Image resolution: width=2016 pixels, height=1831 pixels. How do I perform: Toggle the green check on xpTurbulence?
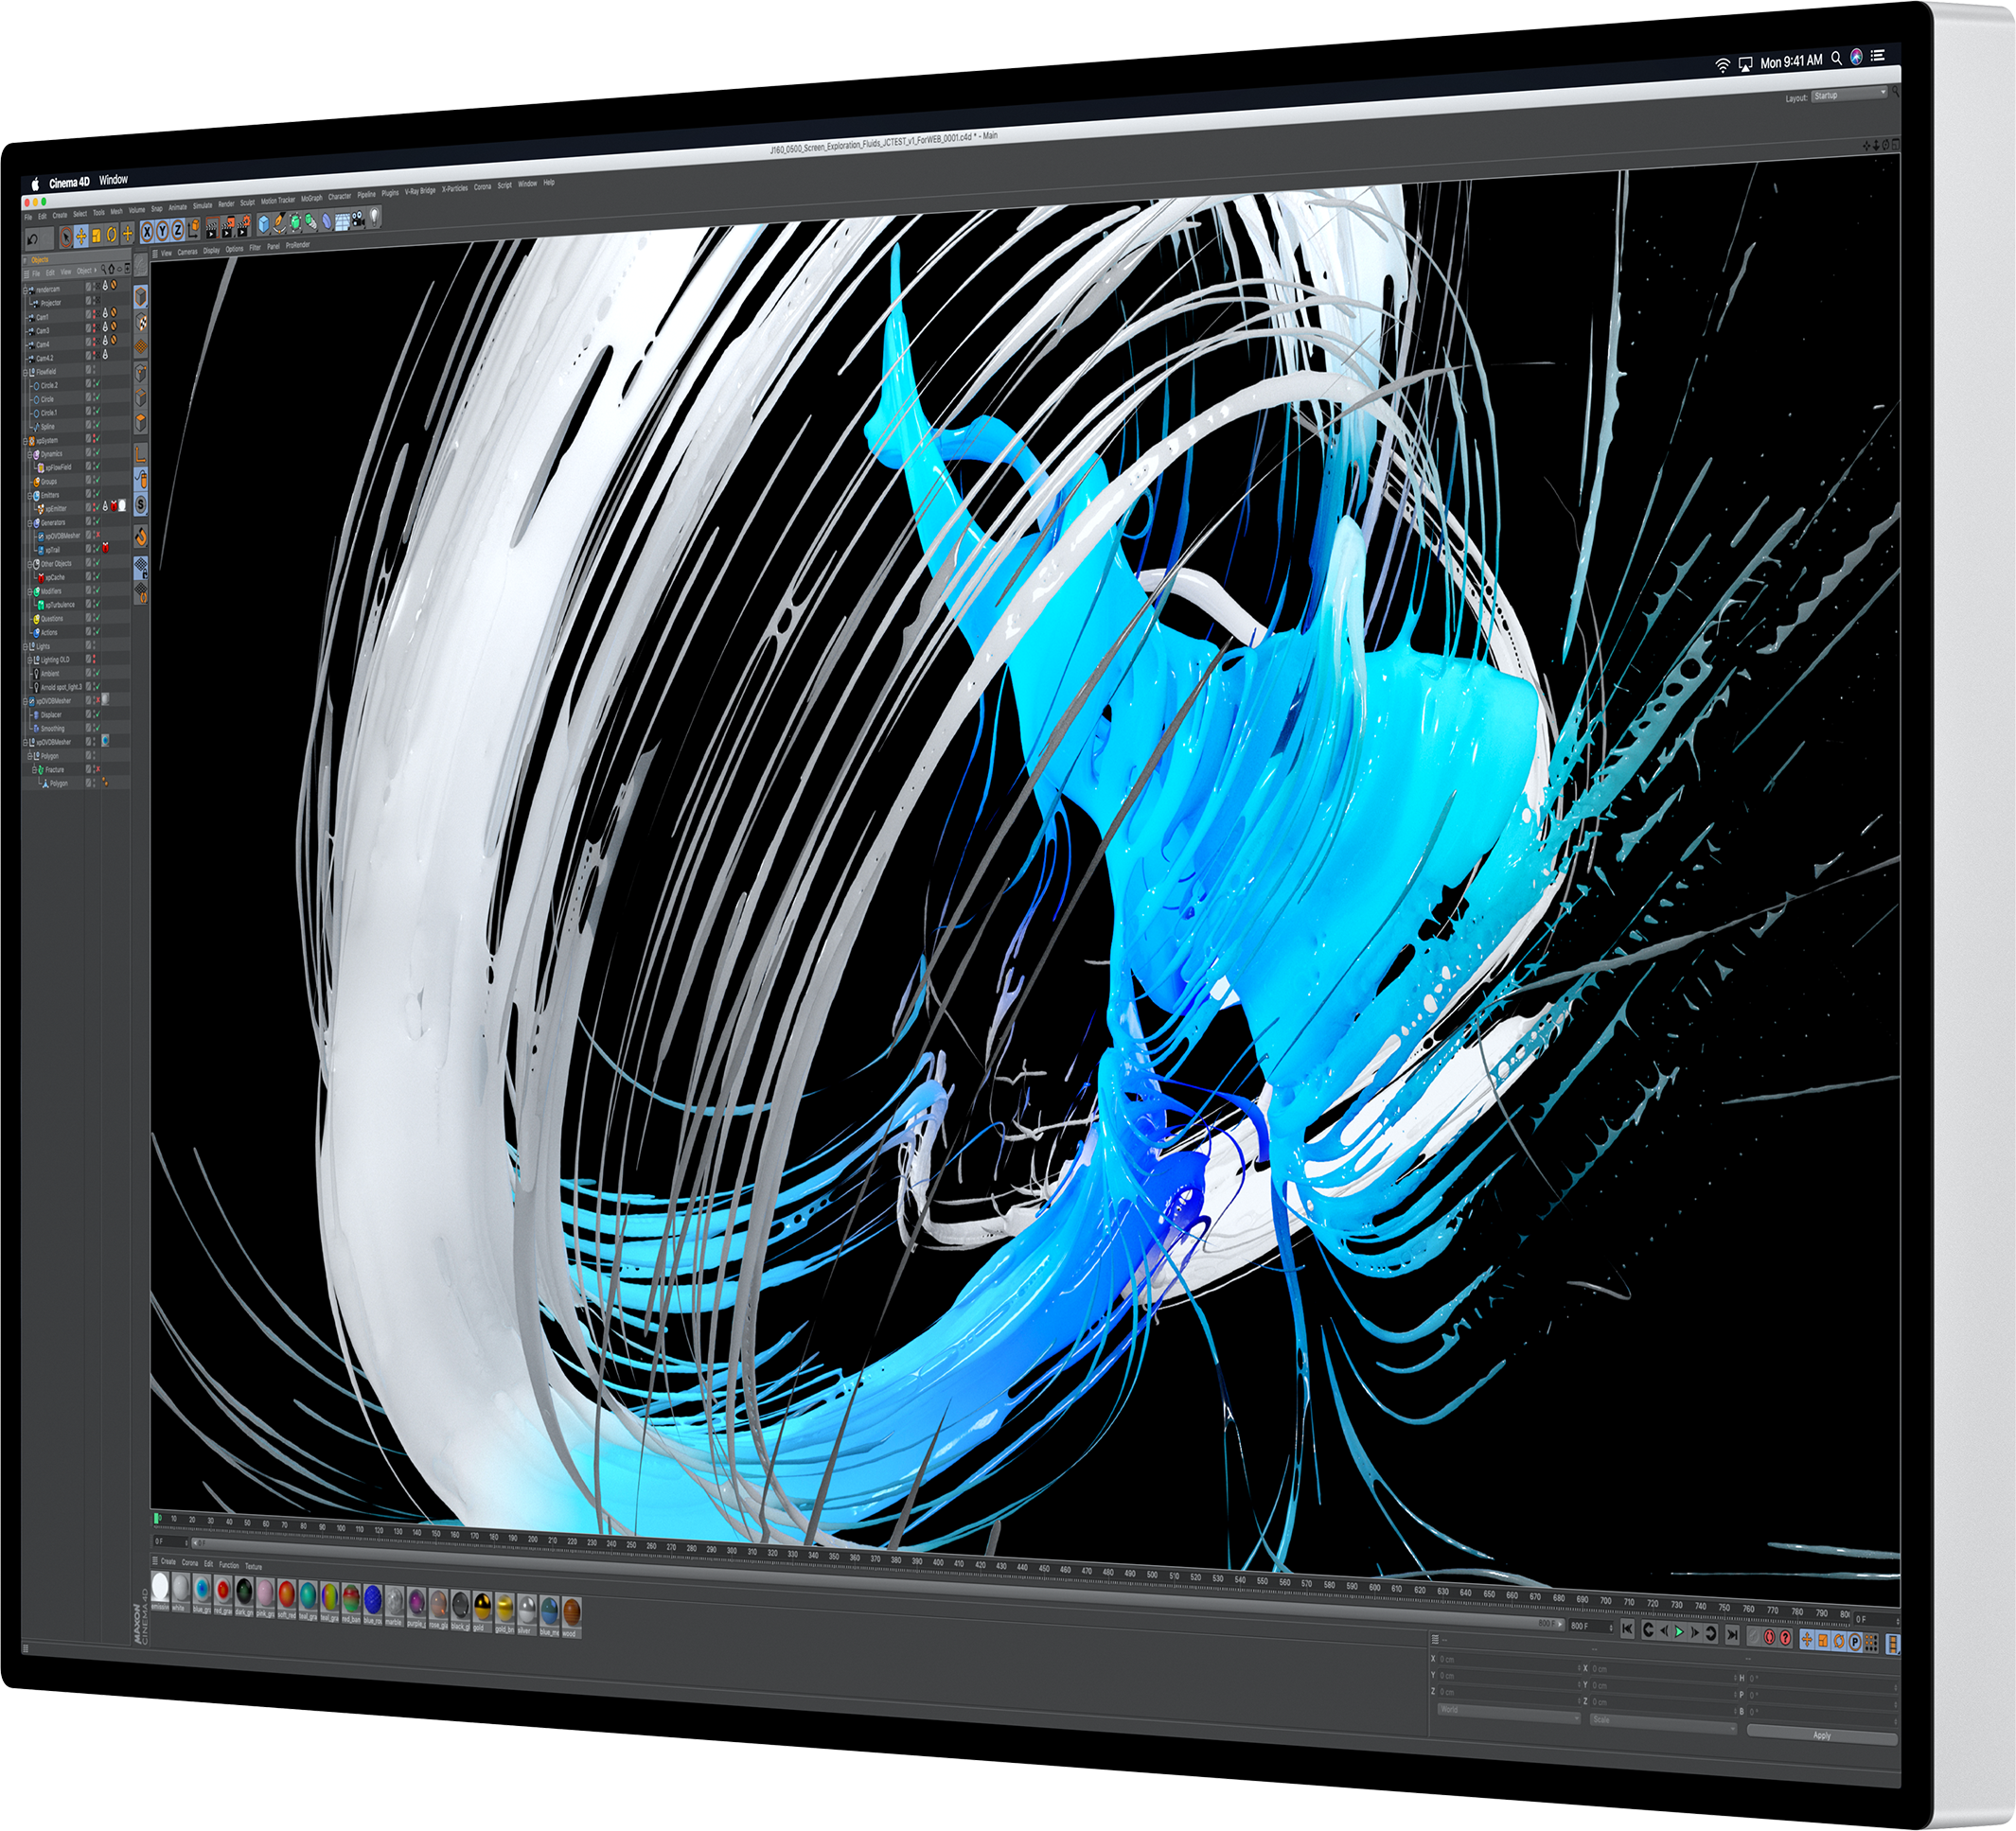pos(99,606)
